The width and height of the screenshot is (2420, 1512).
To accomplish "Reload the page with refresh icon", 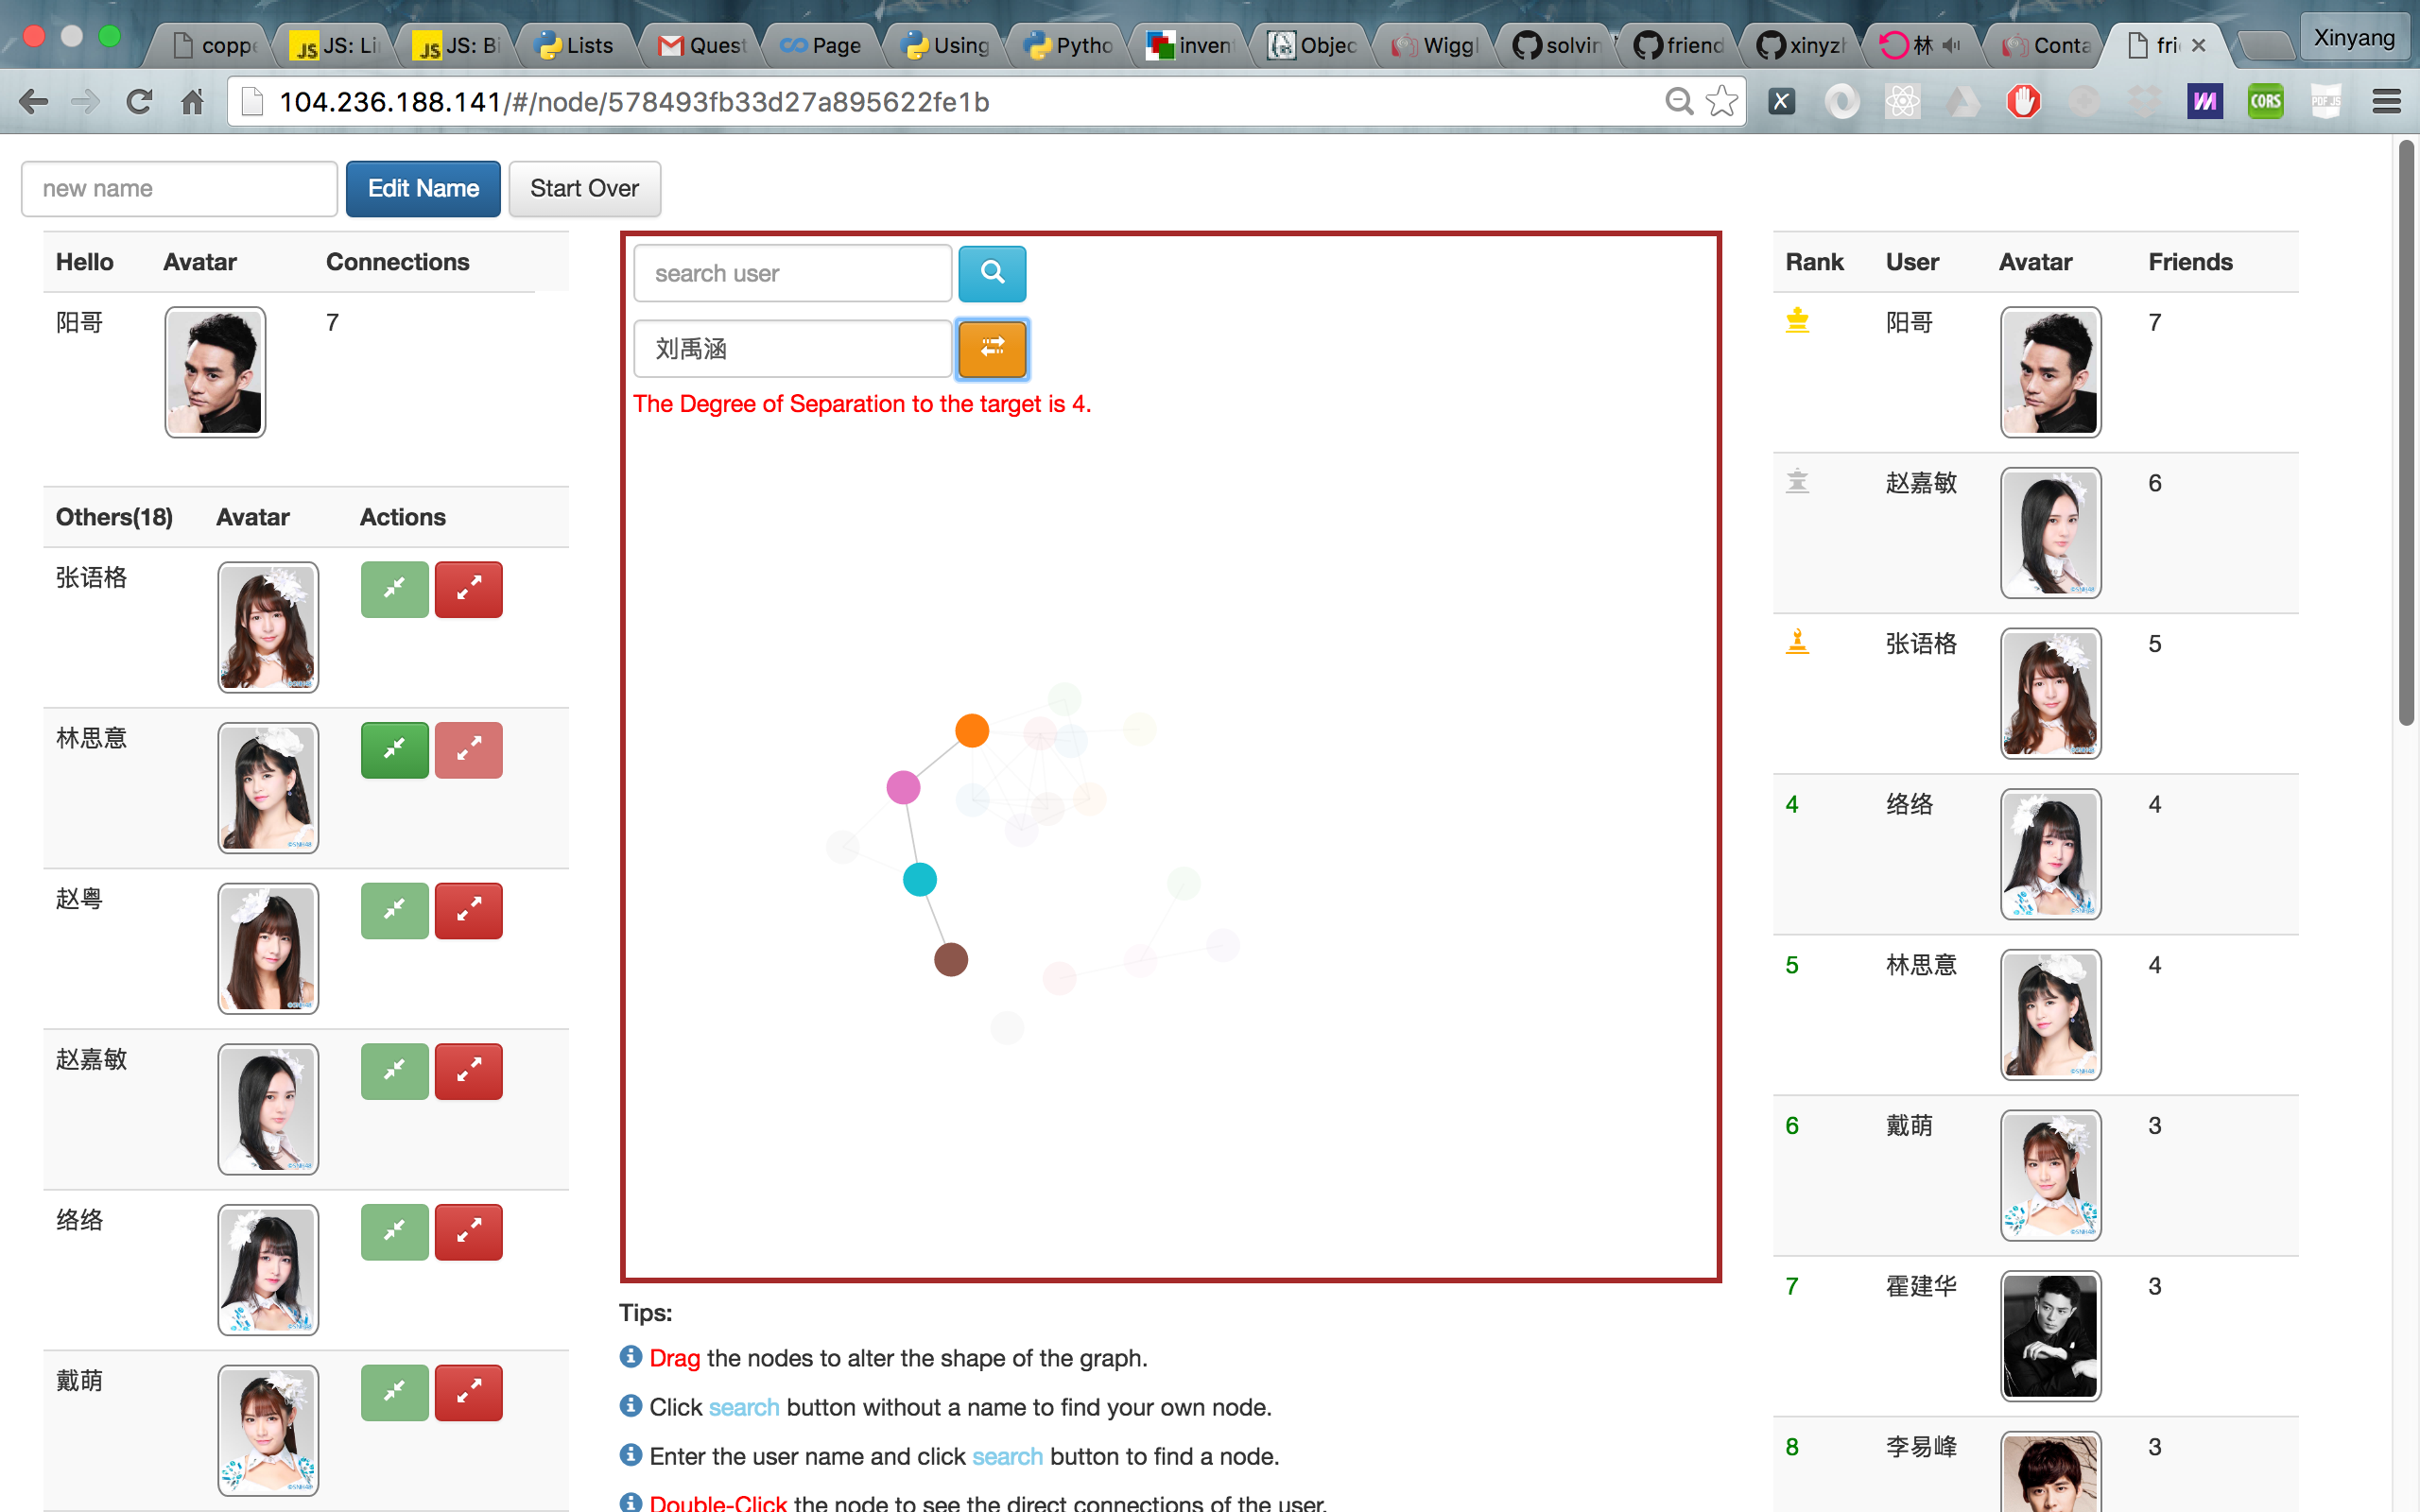I will (139, 102).
